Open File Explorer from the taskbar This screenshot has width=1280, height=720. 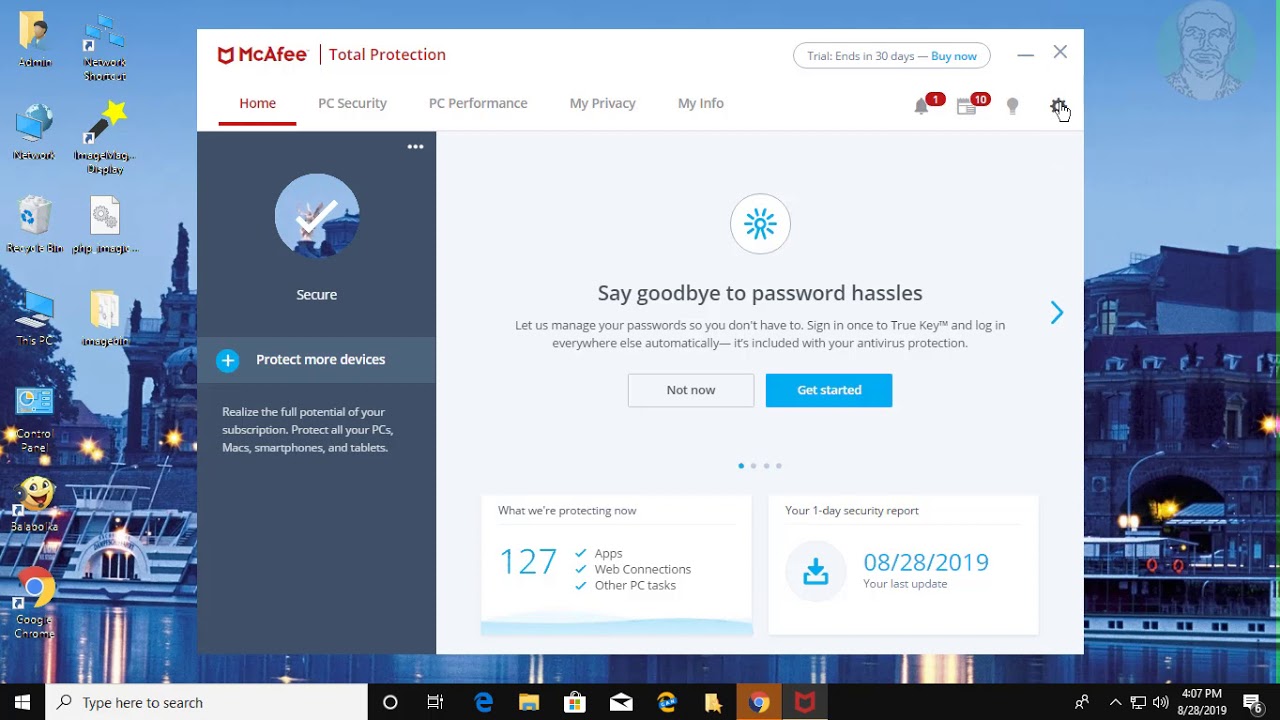pyautogui.click(x=529, y=702)
